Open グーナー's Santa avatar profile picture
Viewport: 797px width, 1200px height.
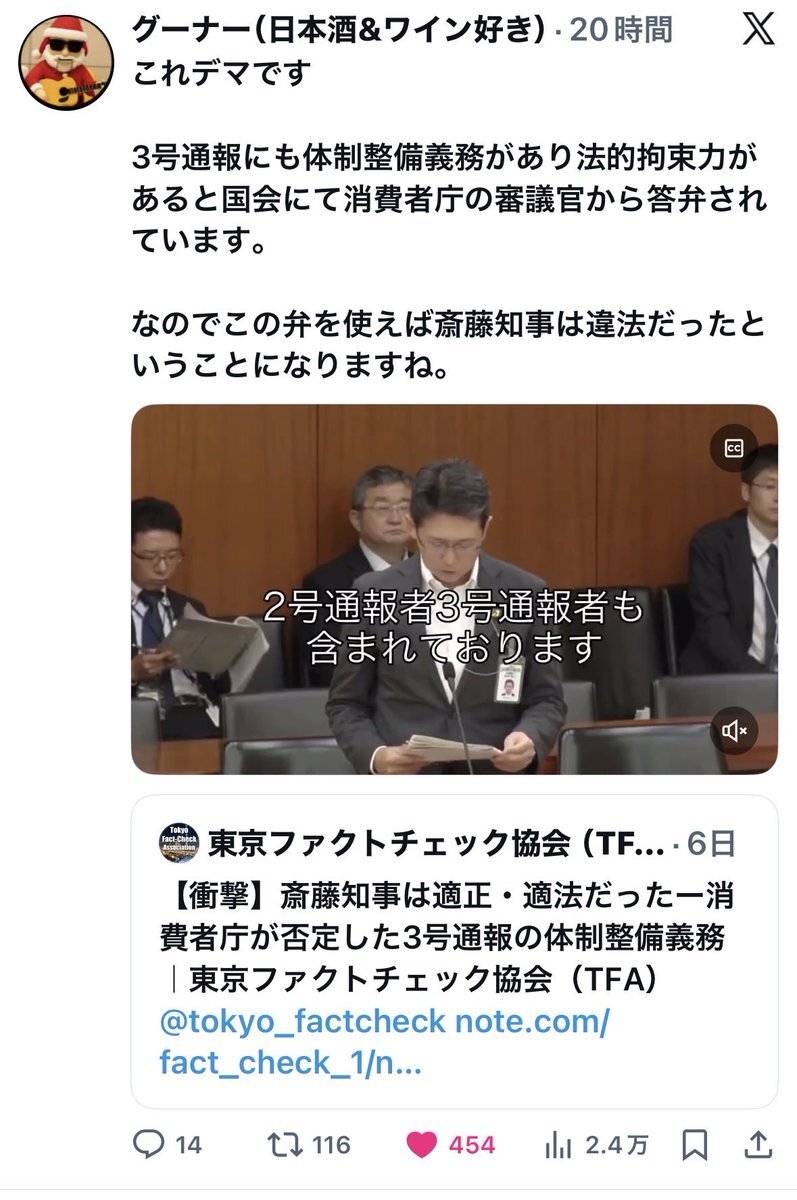point(65,65)
